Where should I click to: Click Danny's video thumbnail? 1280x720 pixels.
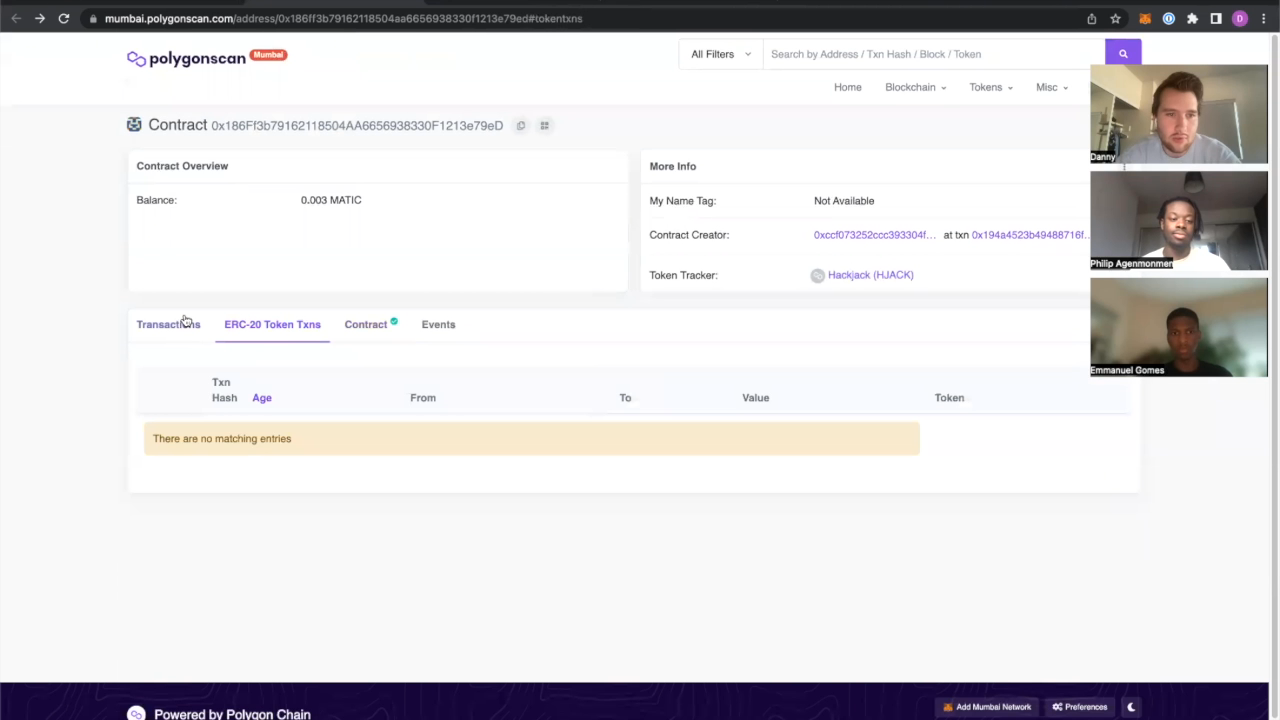1179,113
